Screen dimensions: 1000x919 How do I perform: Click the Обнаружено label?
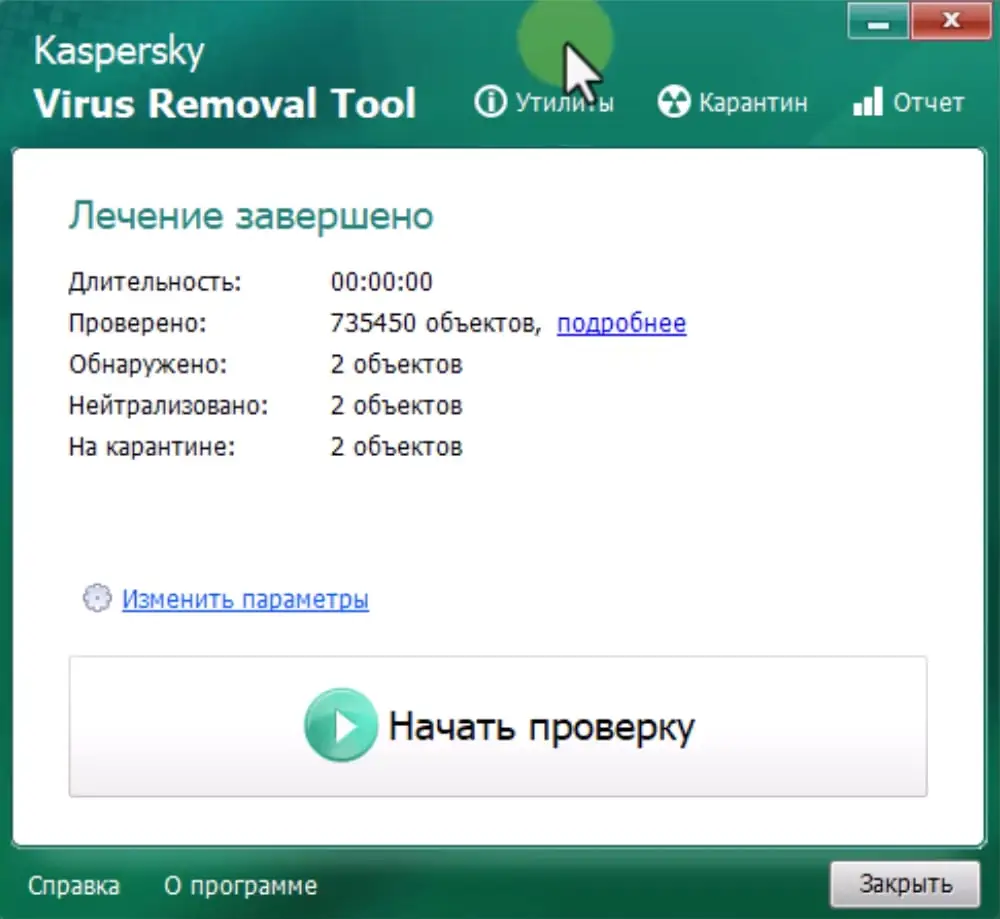[x=148, y=365]
